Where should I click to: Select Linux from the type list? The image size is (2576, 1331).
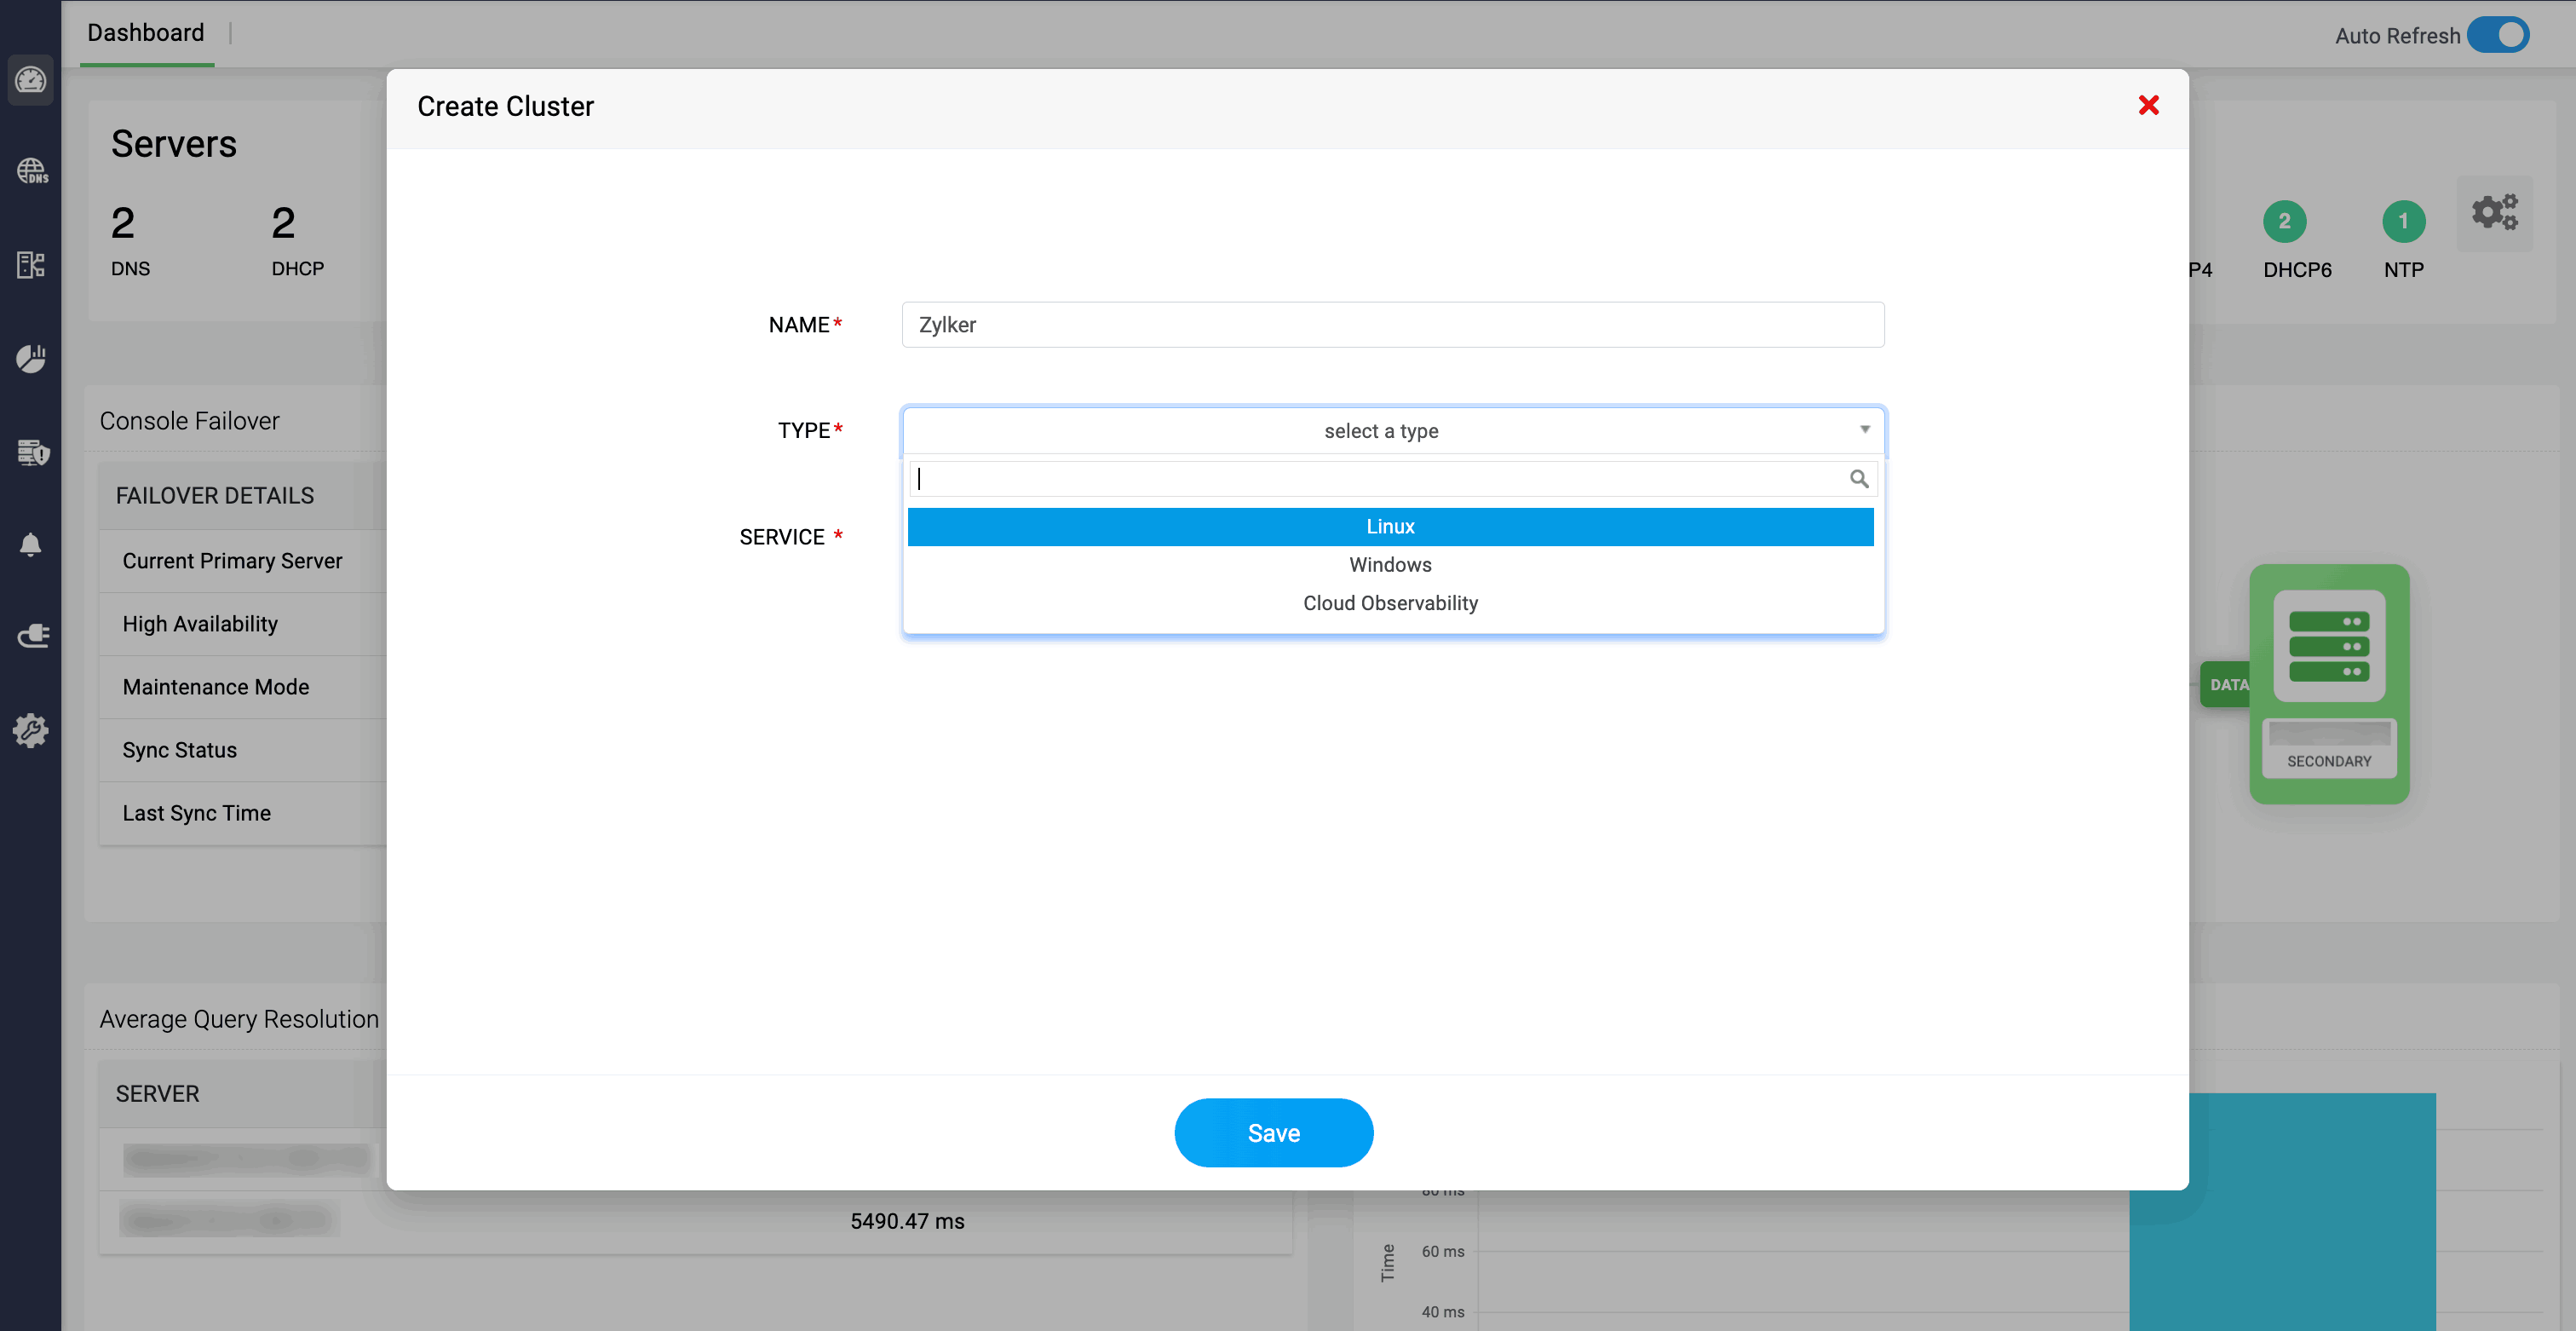(x=1390, y=527)
